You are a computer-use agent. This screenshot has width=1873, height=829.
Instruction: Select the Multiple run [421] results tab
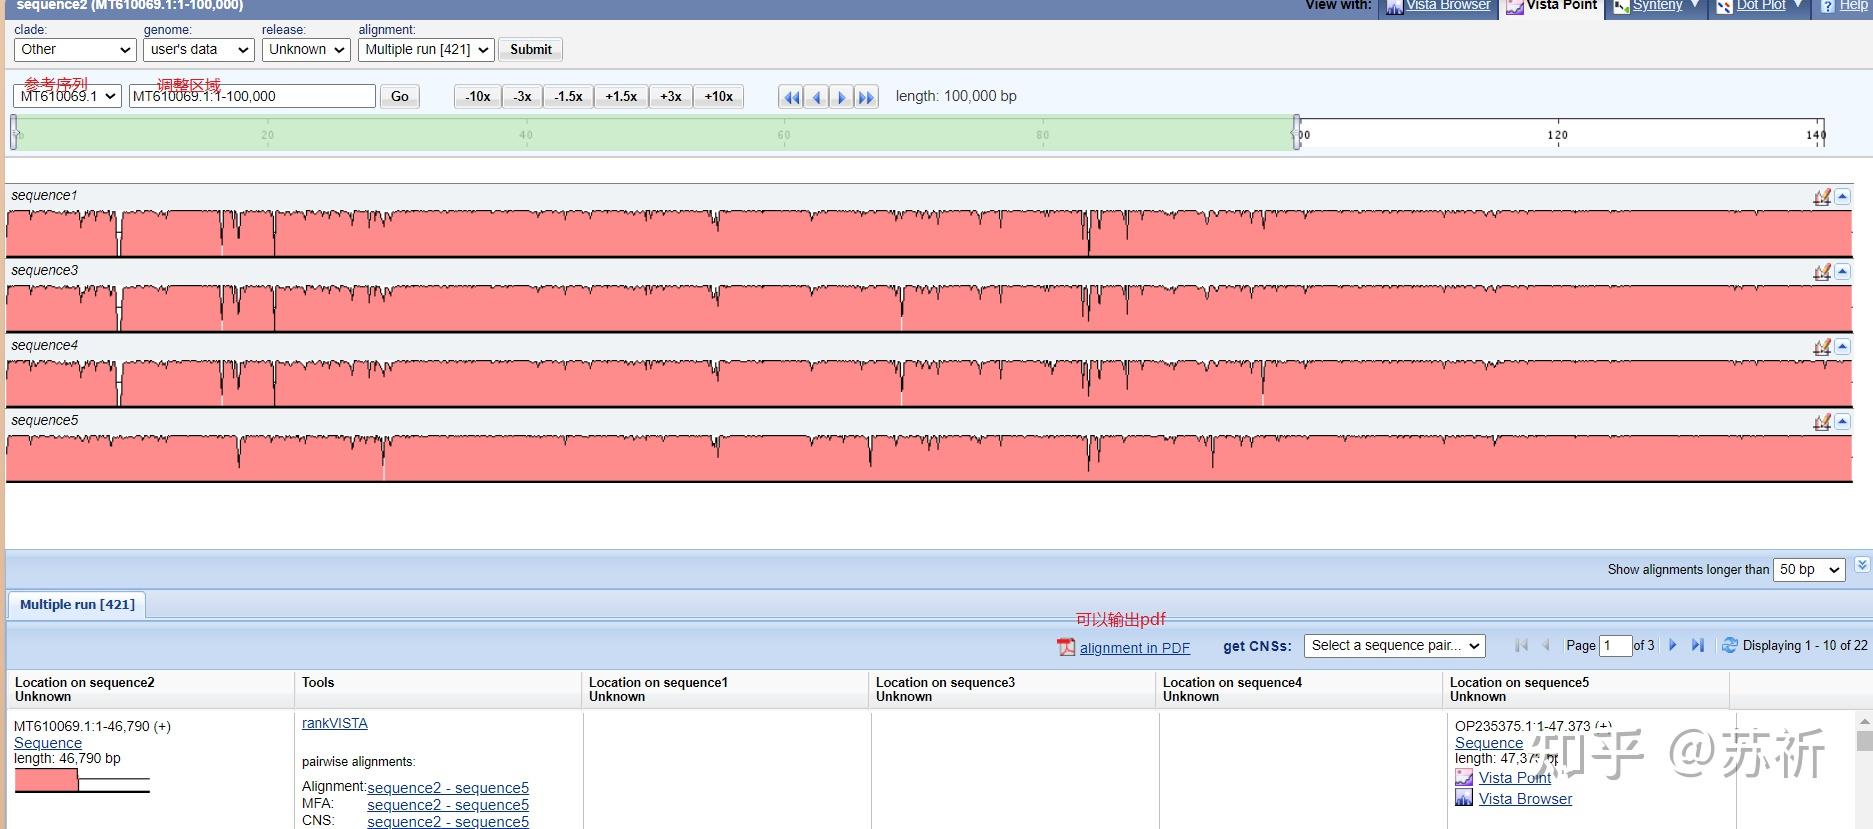coord(77,604)
